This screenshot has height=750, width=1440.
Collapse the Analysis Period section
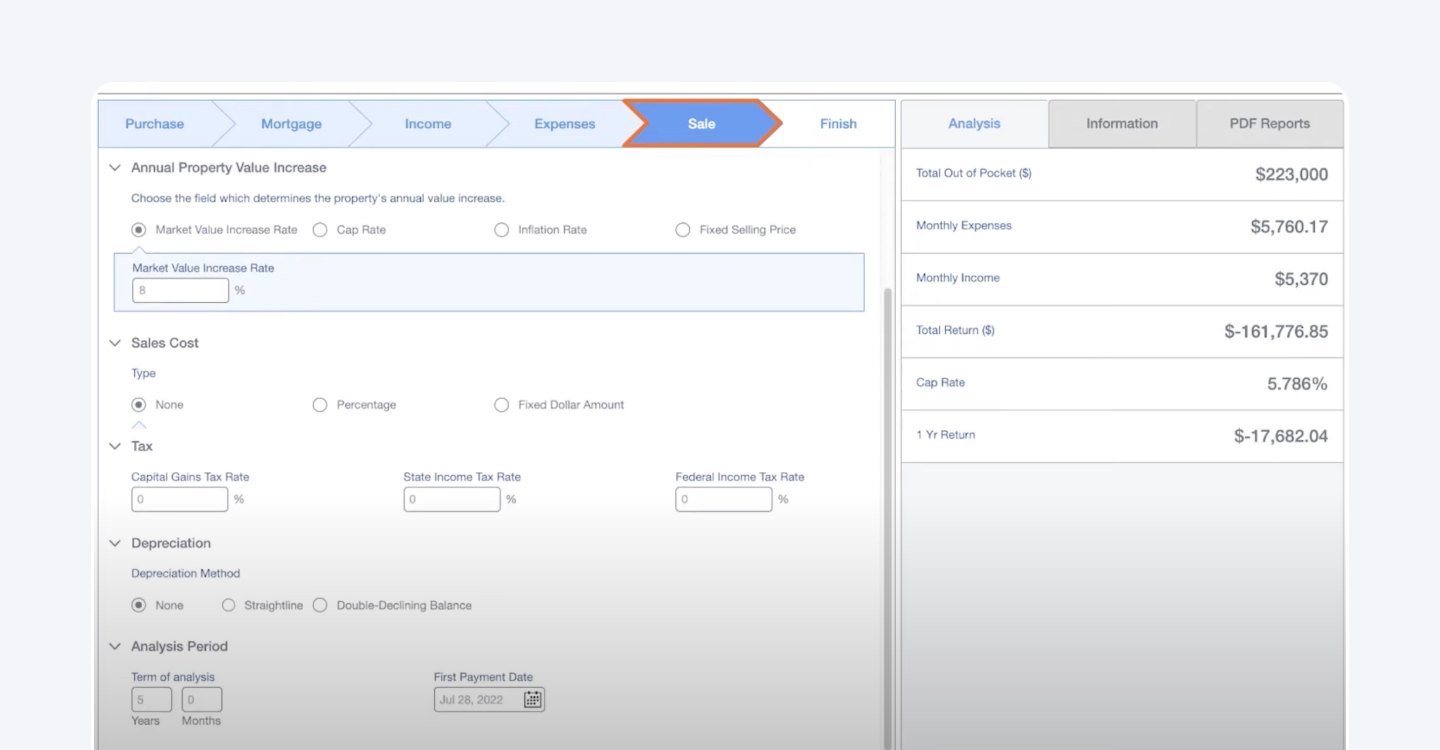pyautogui.click(x=114, y=646)
